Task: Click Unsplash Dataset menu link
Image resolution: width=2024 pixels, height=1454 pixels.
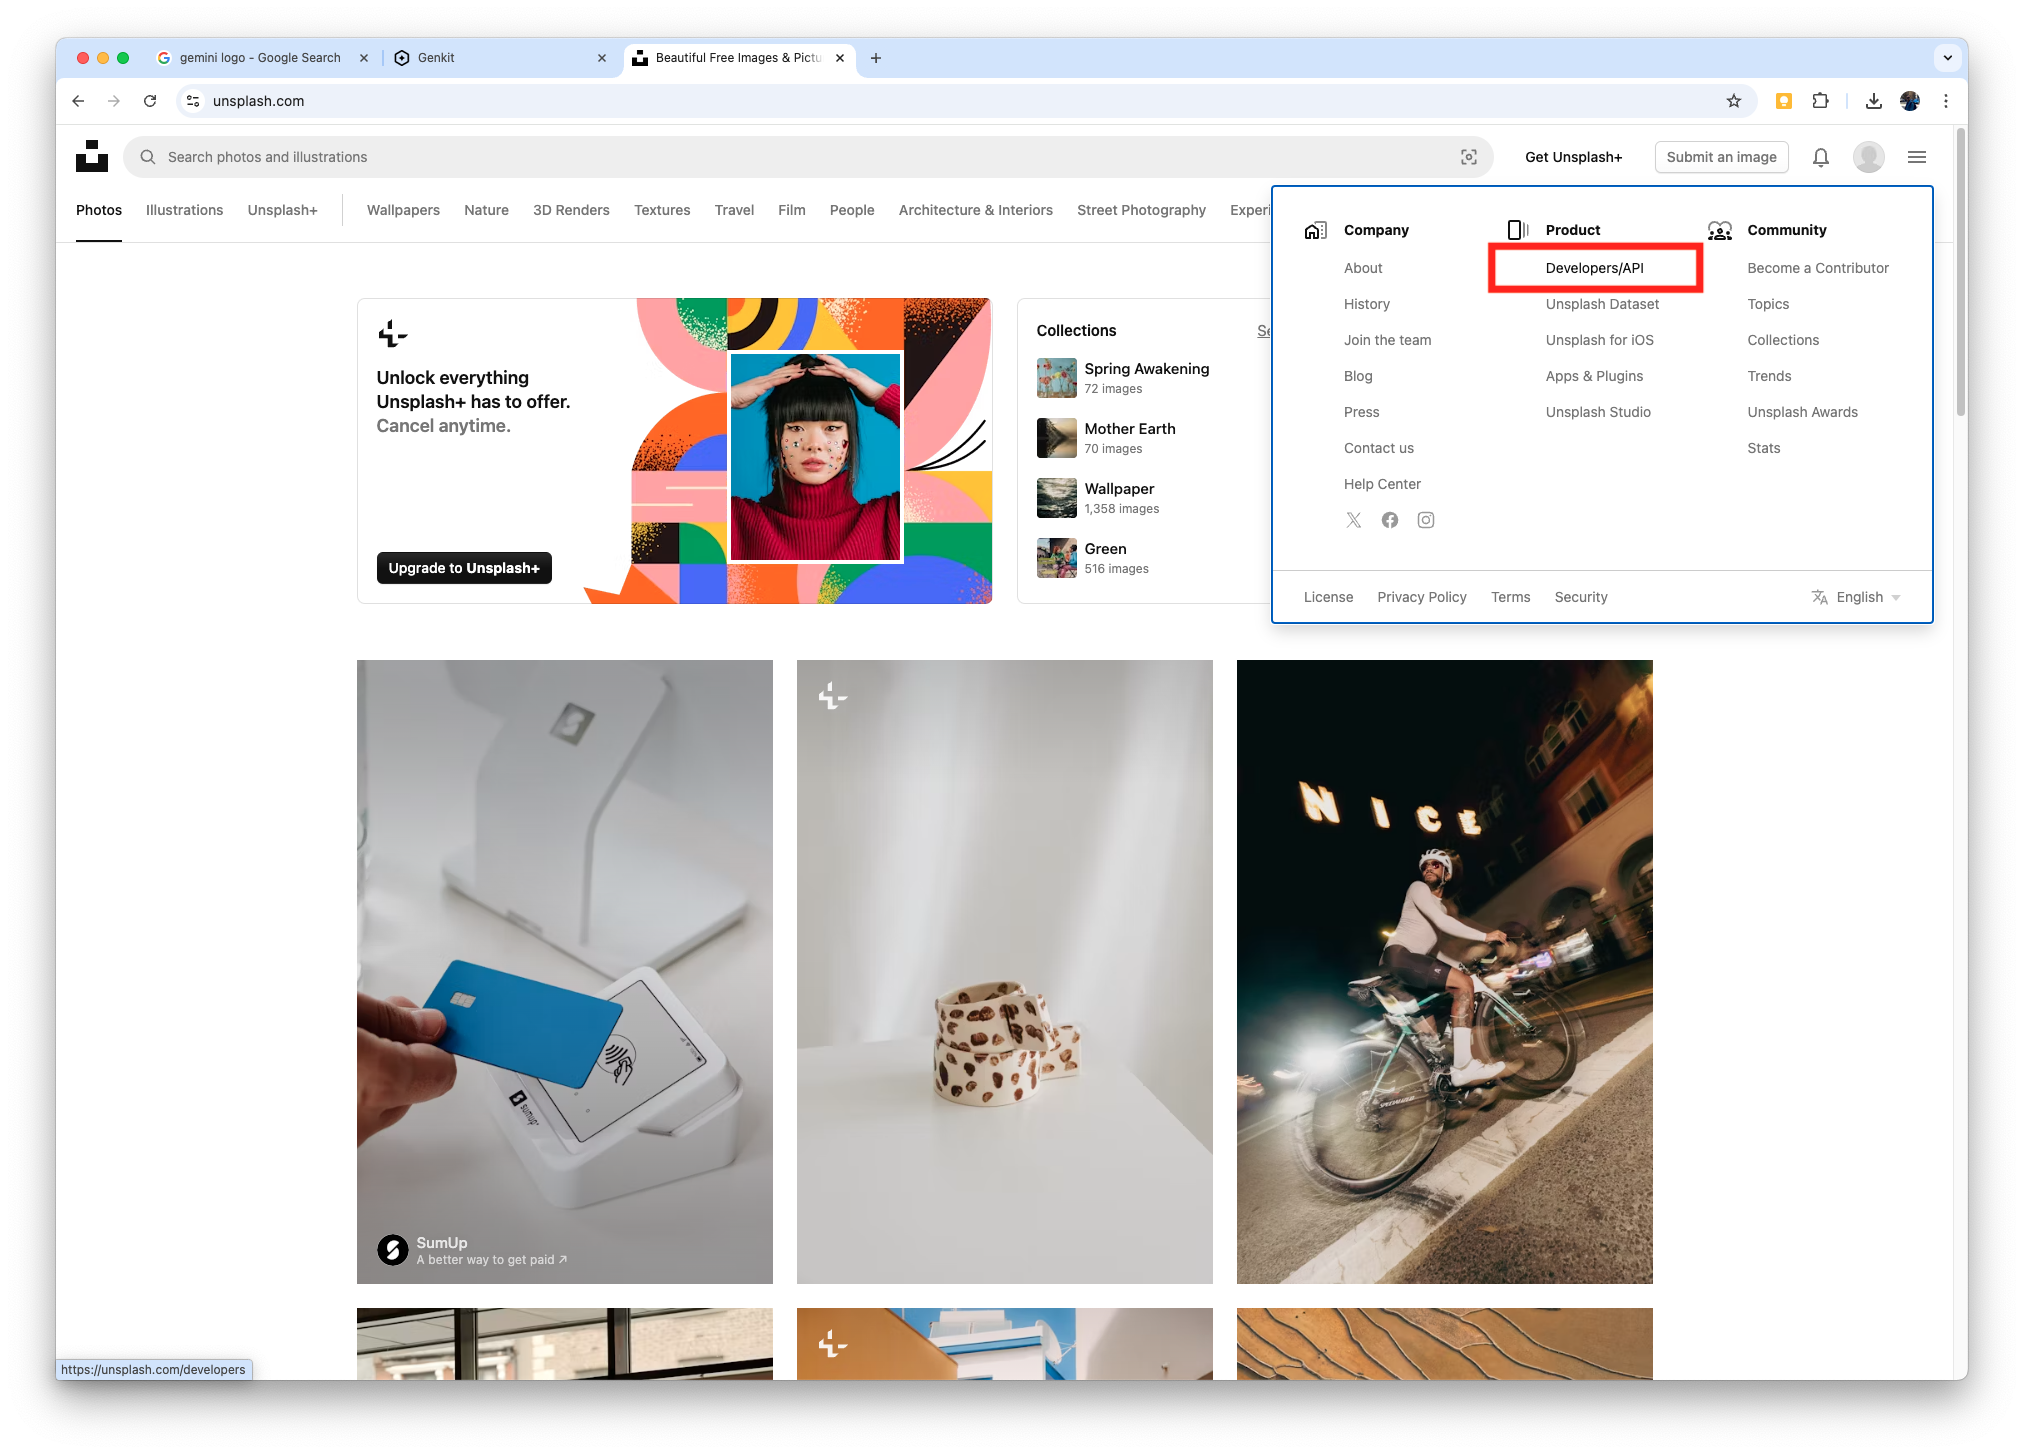Action: [x=1602, y=304]
